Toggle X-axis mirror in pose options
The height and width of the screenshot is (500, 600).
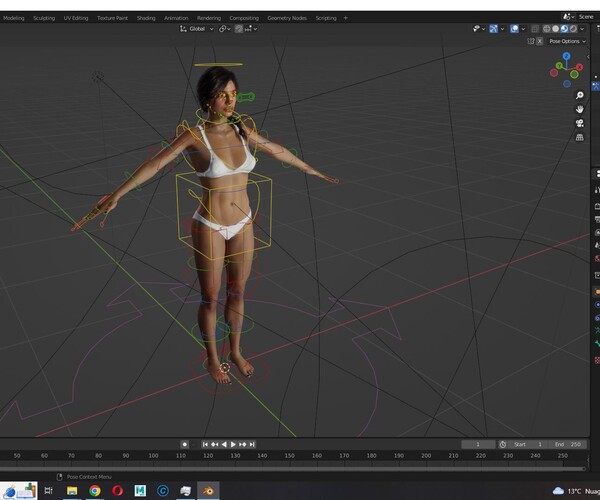(540, 41)
